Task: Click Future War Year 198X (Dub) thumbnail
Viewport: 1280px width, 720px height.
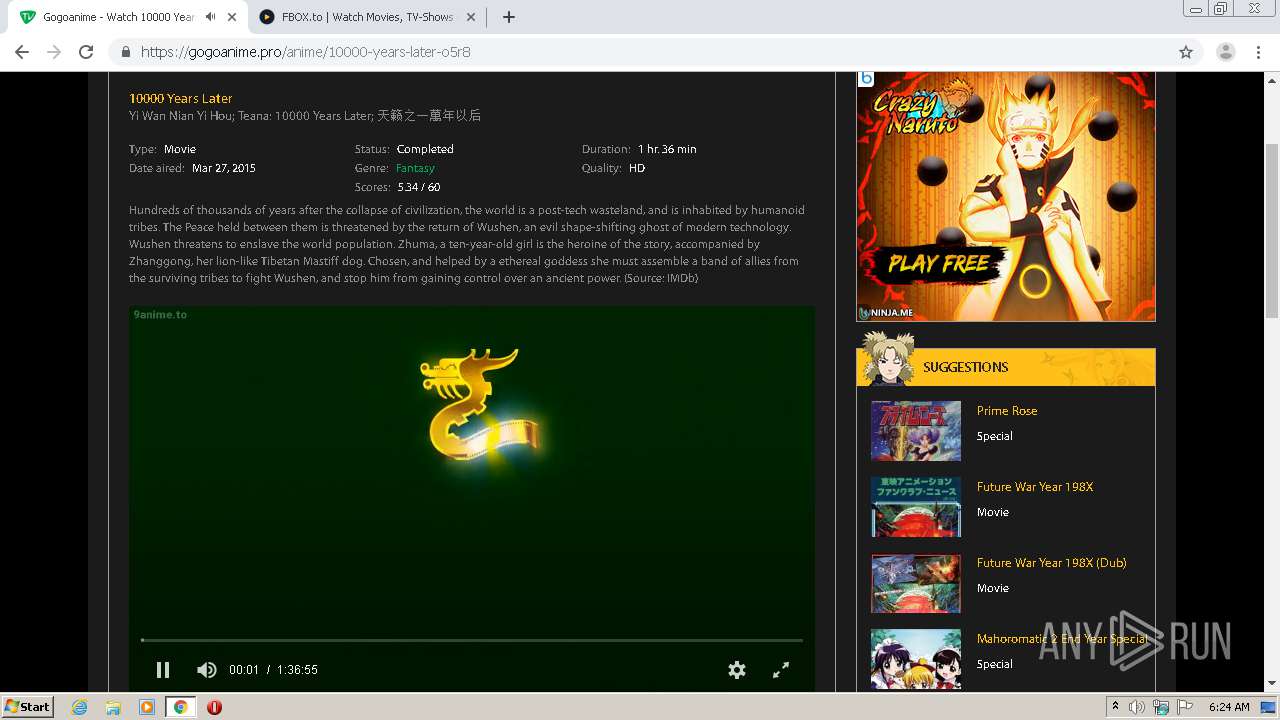Action: [x=916, y=583]
